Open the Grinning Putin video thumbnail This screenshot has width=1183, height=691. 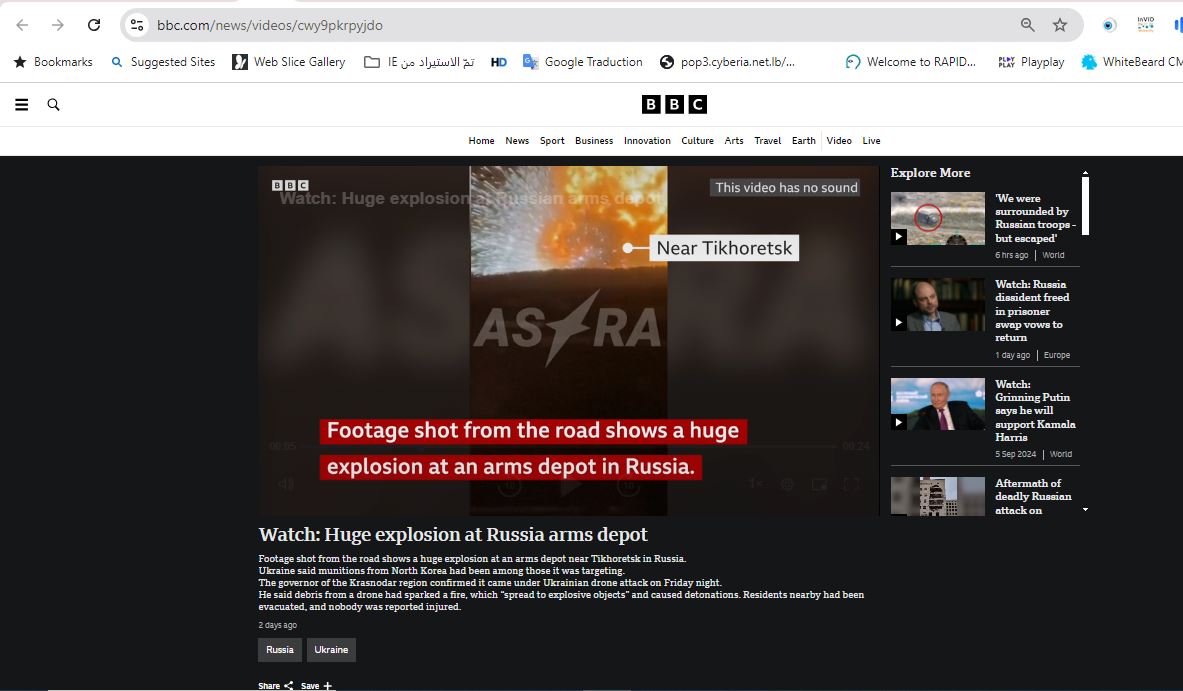tap(937, 405)
